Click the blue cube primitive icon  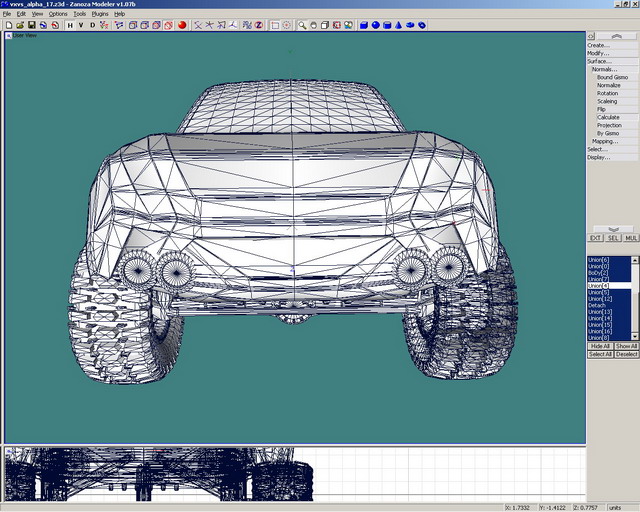click(x=364, y=25)
